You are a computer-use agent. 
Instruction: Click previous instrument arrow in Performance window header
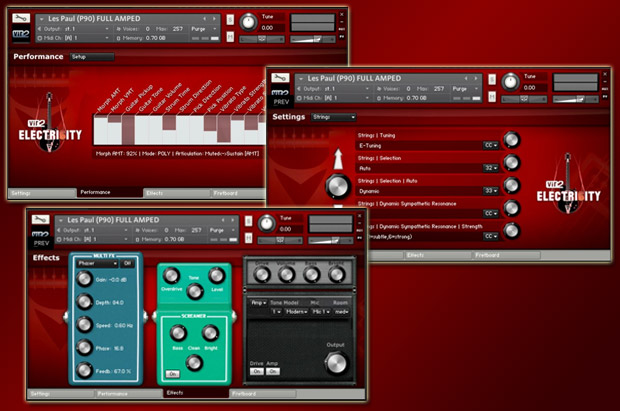tap(204, 19)
